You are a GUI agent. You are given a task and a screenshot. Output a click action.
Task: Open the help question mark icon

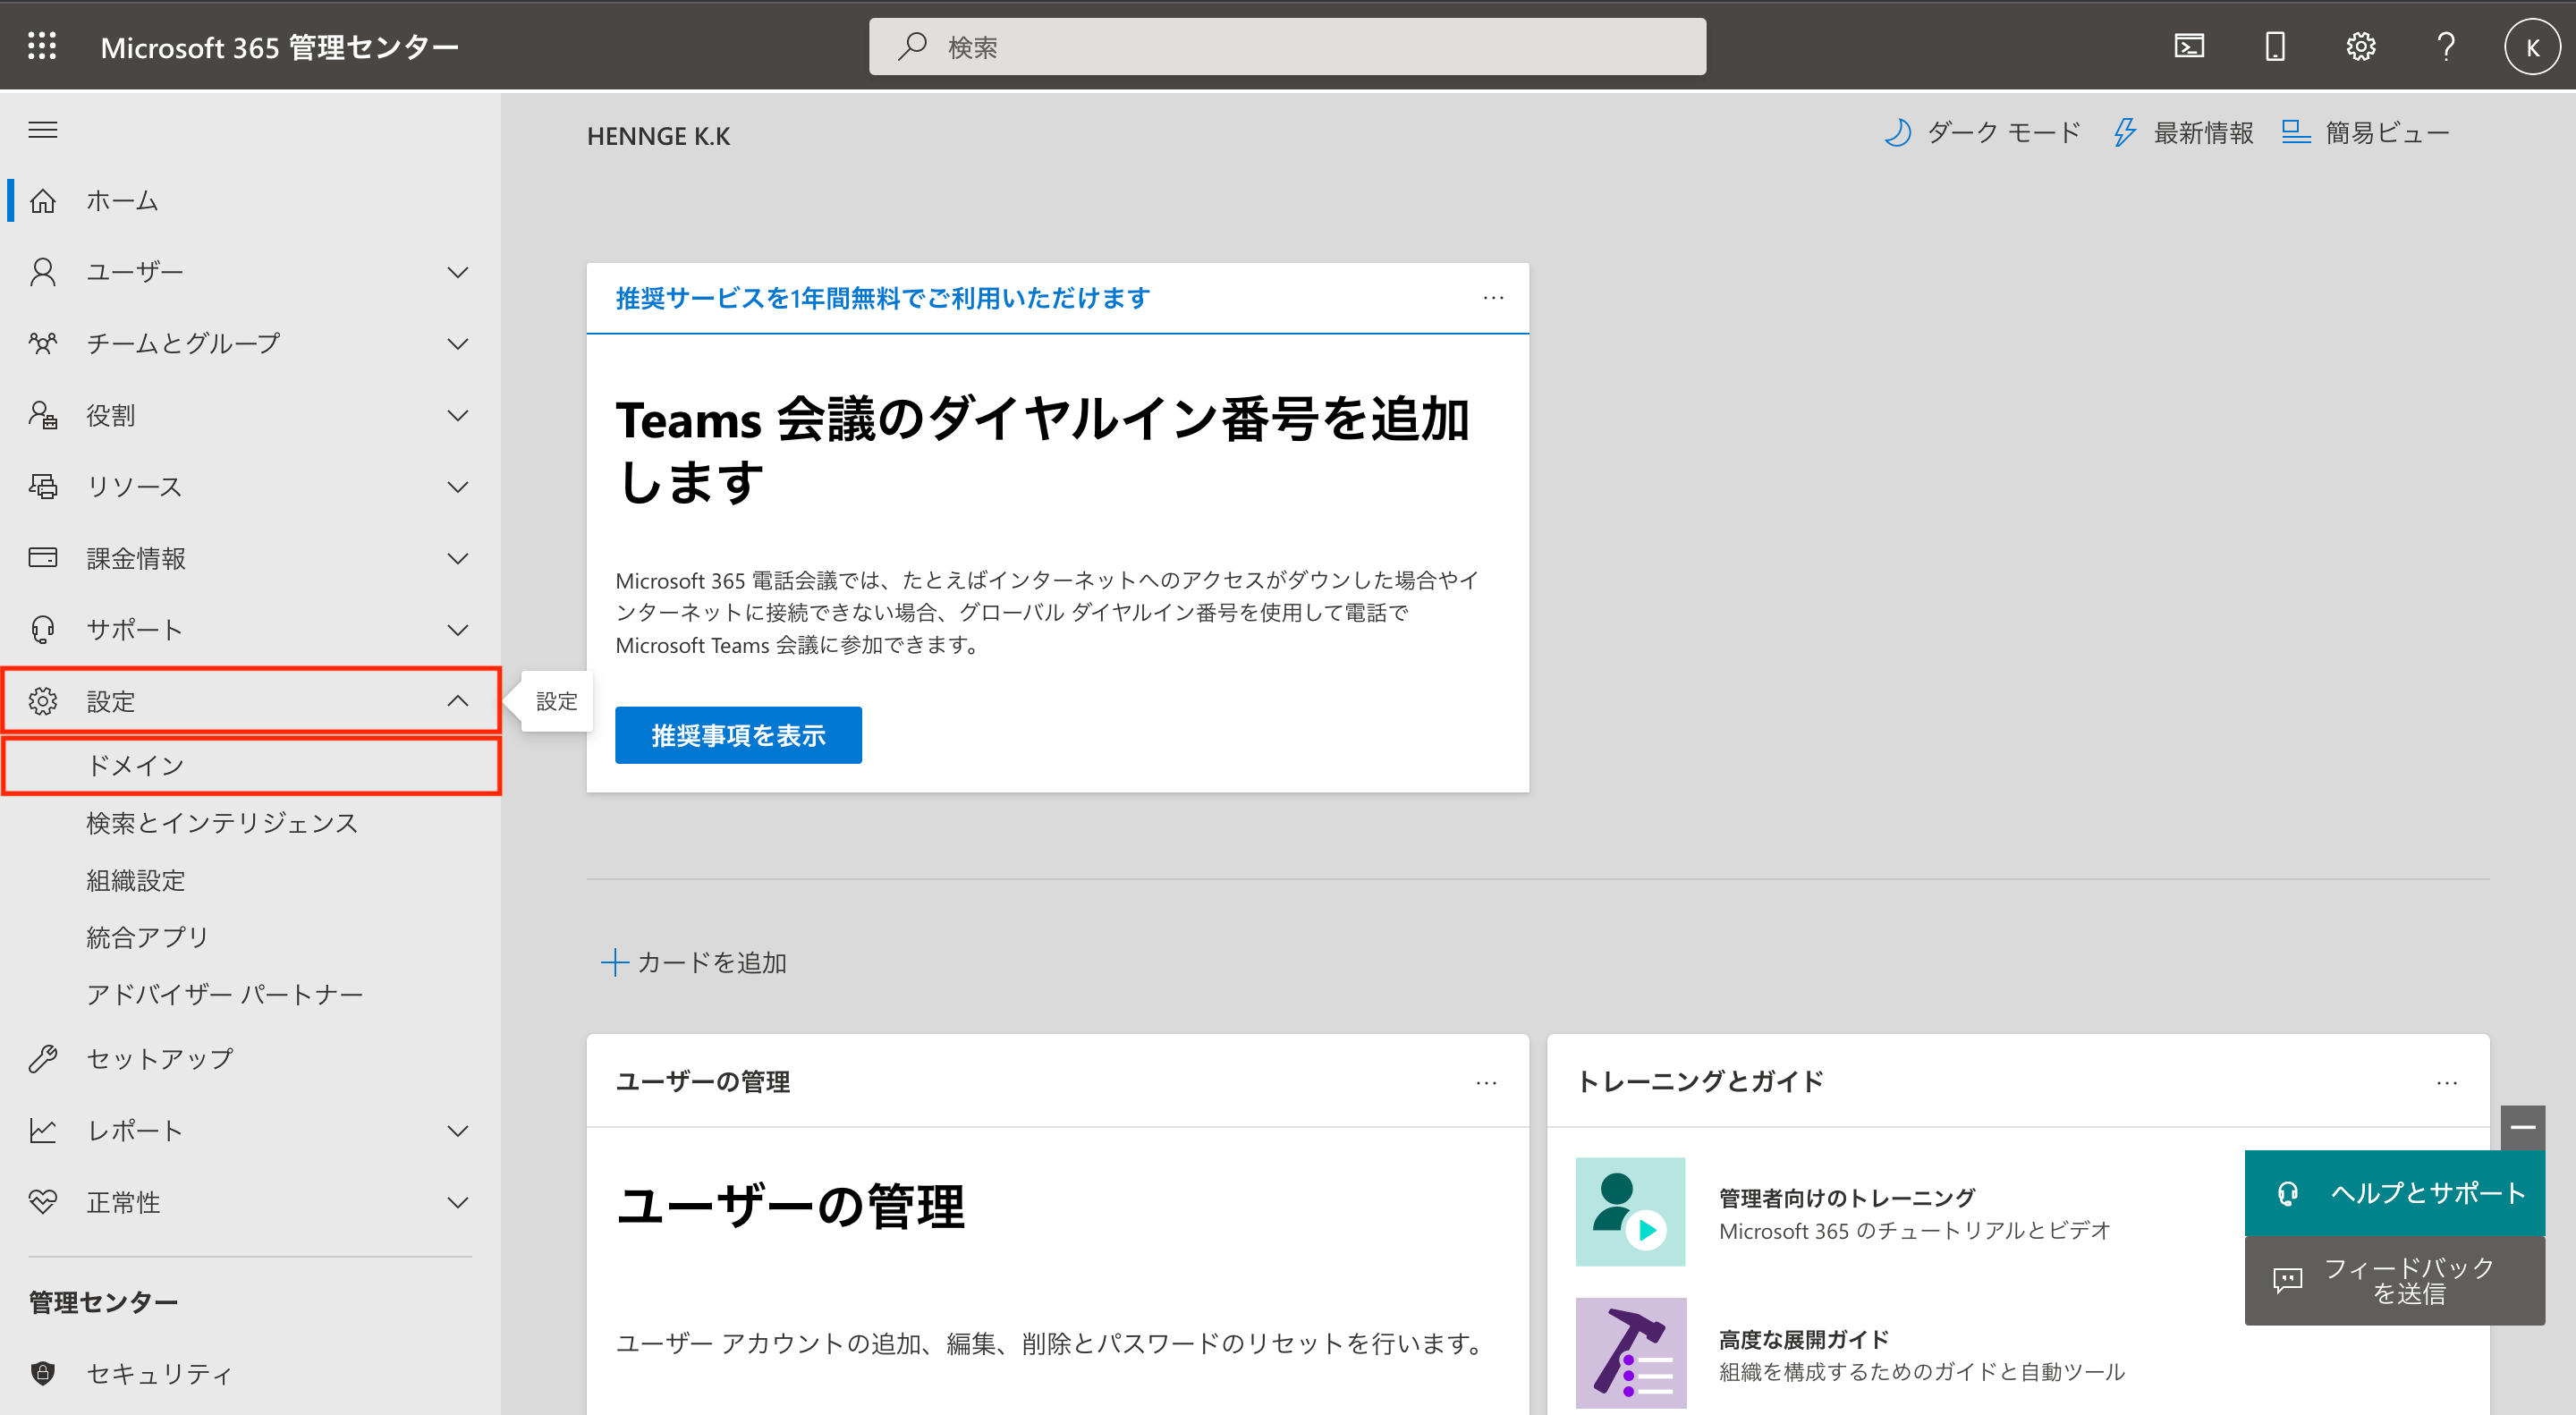pos(2446,46)
